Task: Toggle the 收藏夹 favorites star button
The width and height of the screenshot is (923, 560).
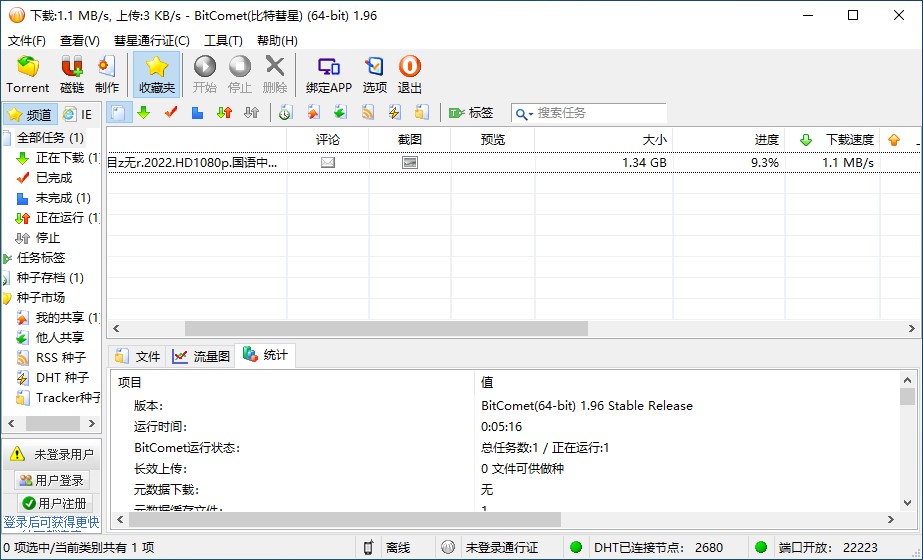Action: [157, 74]
